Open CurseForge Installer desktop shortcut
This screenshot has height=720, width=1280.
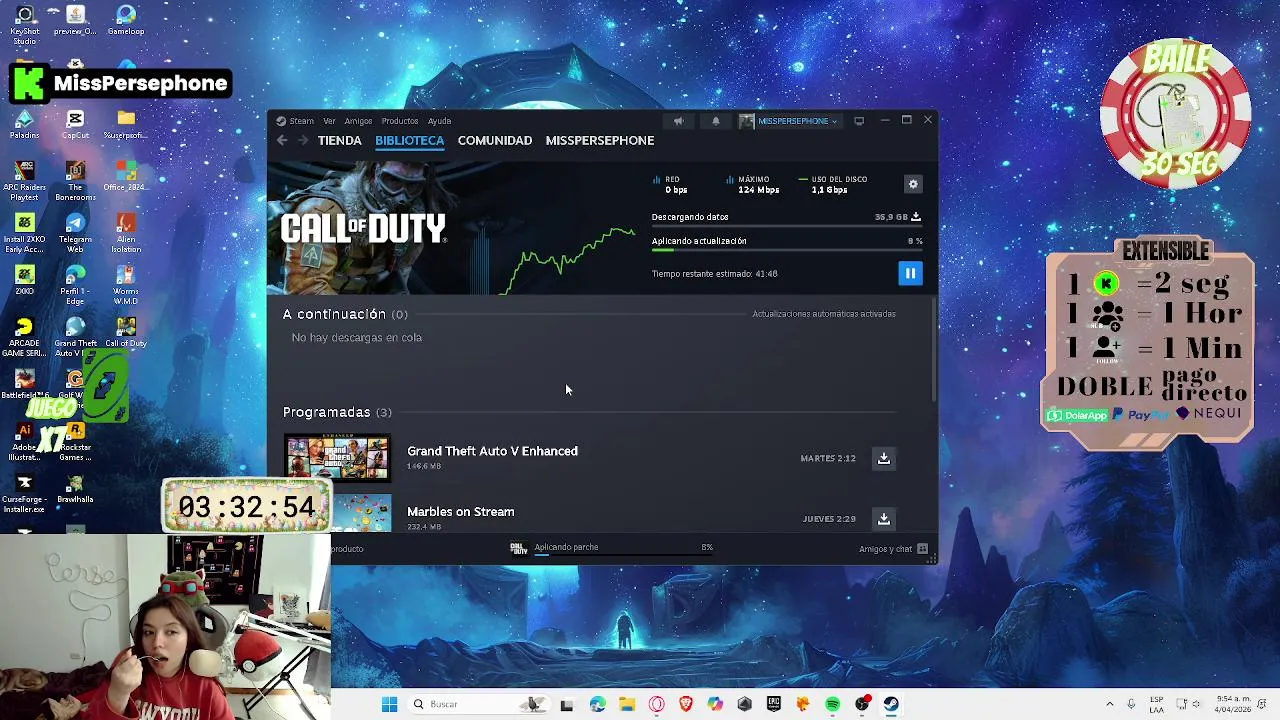[25, 494]
